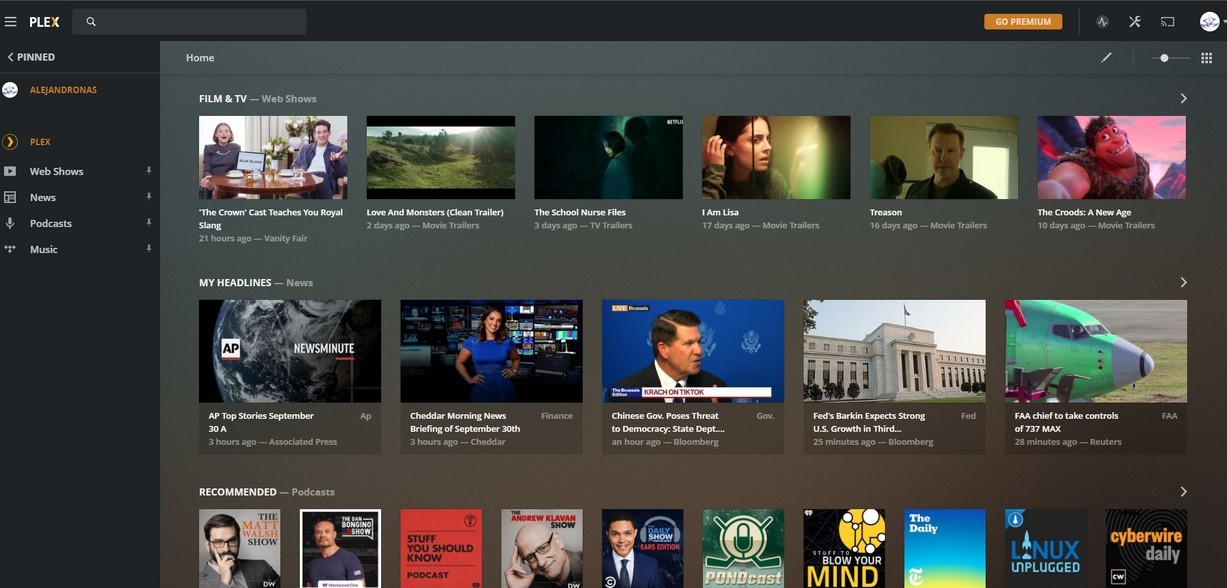Advance My Headlines row with right chevron
The width and height of the screenshot is (1227, 588).
[1183, 283]
